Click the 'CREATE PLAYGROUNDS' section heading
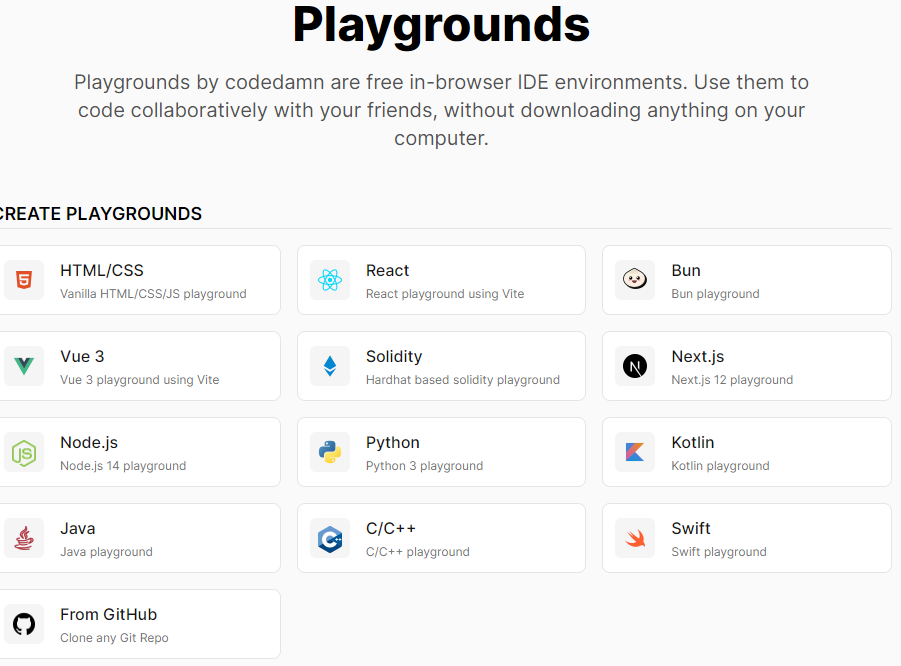The image size is (901, 666). click(x=99, y=214)
